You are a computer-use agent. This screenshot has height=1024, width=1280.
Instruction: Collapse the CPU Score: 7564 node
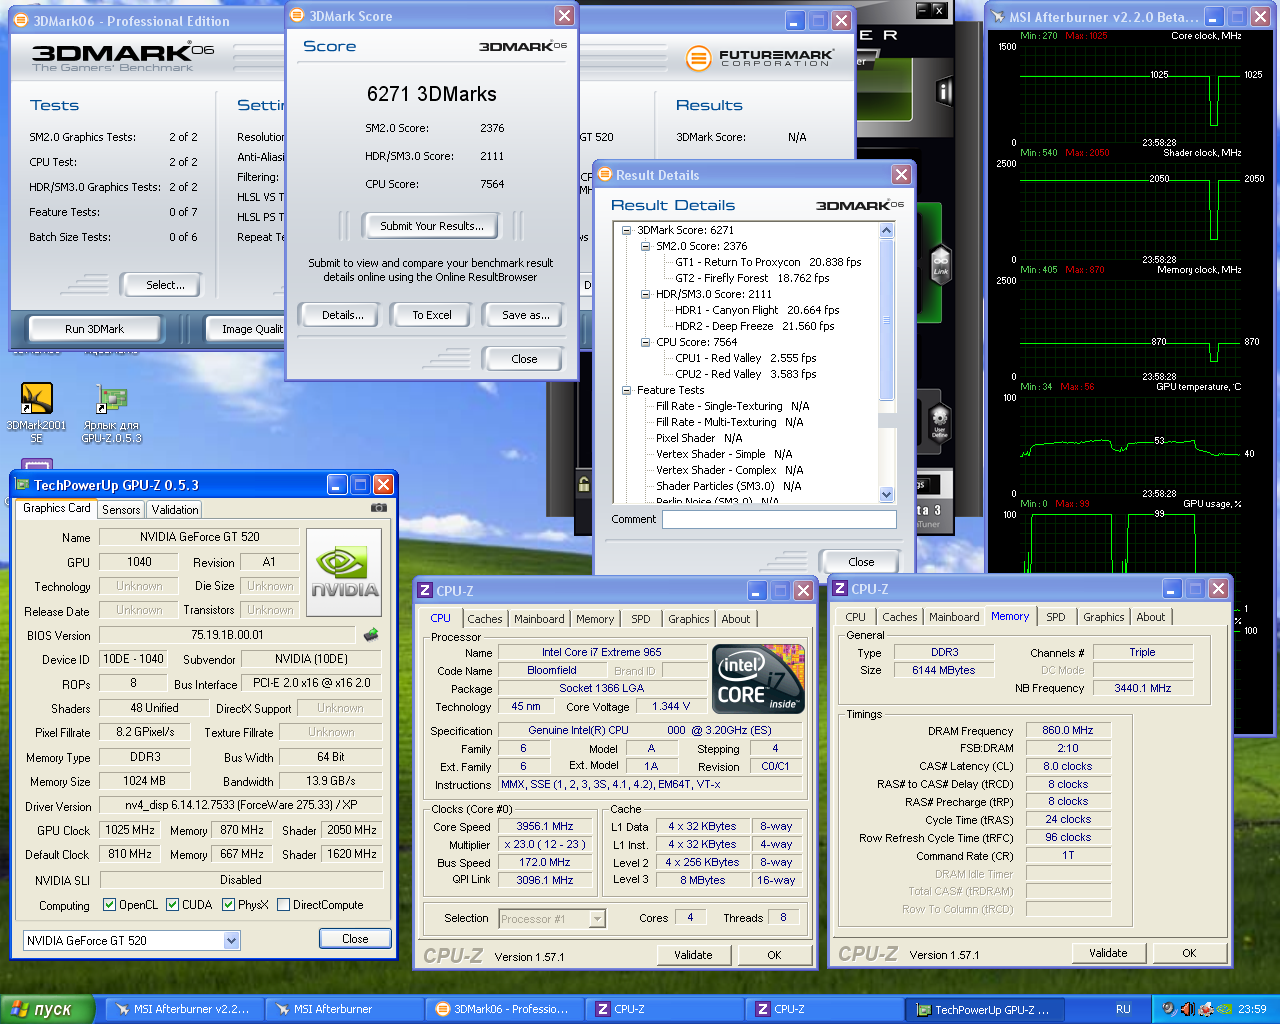click(x=645, y=342)
